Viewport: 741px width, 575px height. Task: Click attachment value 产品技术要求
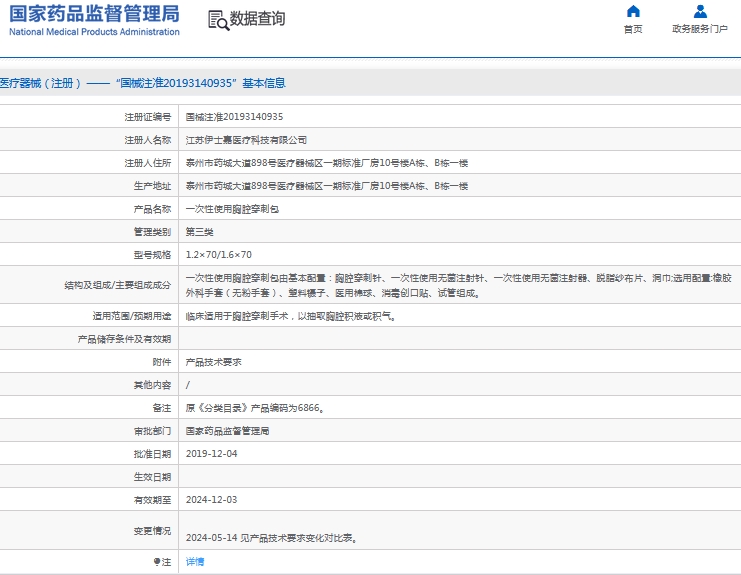(x=214, y=362)
